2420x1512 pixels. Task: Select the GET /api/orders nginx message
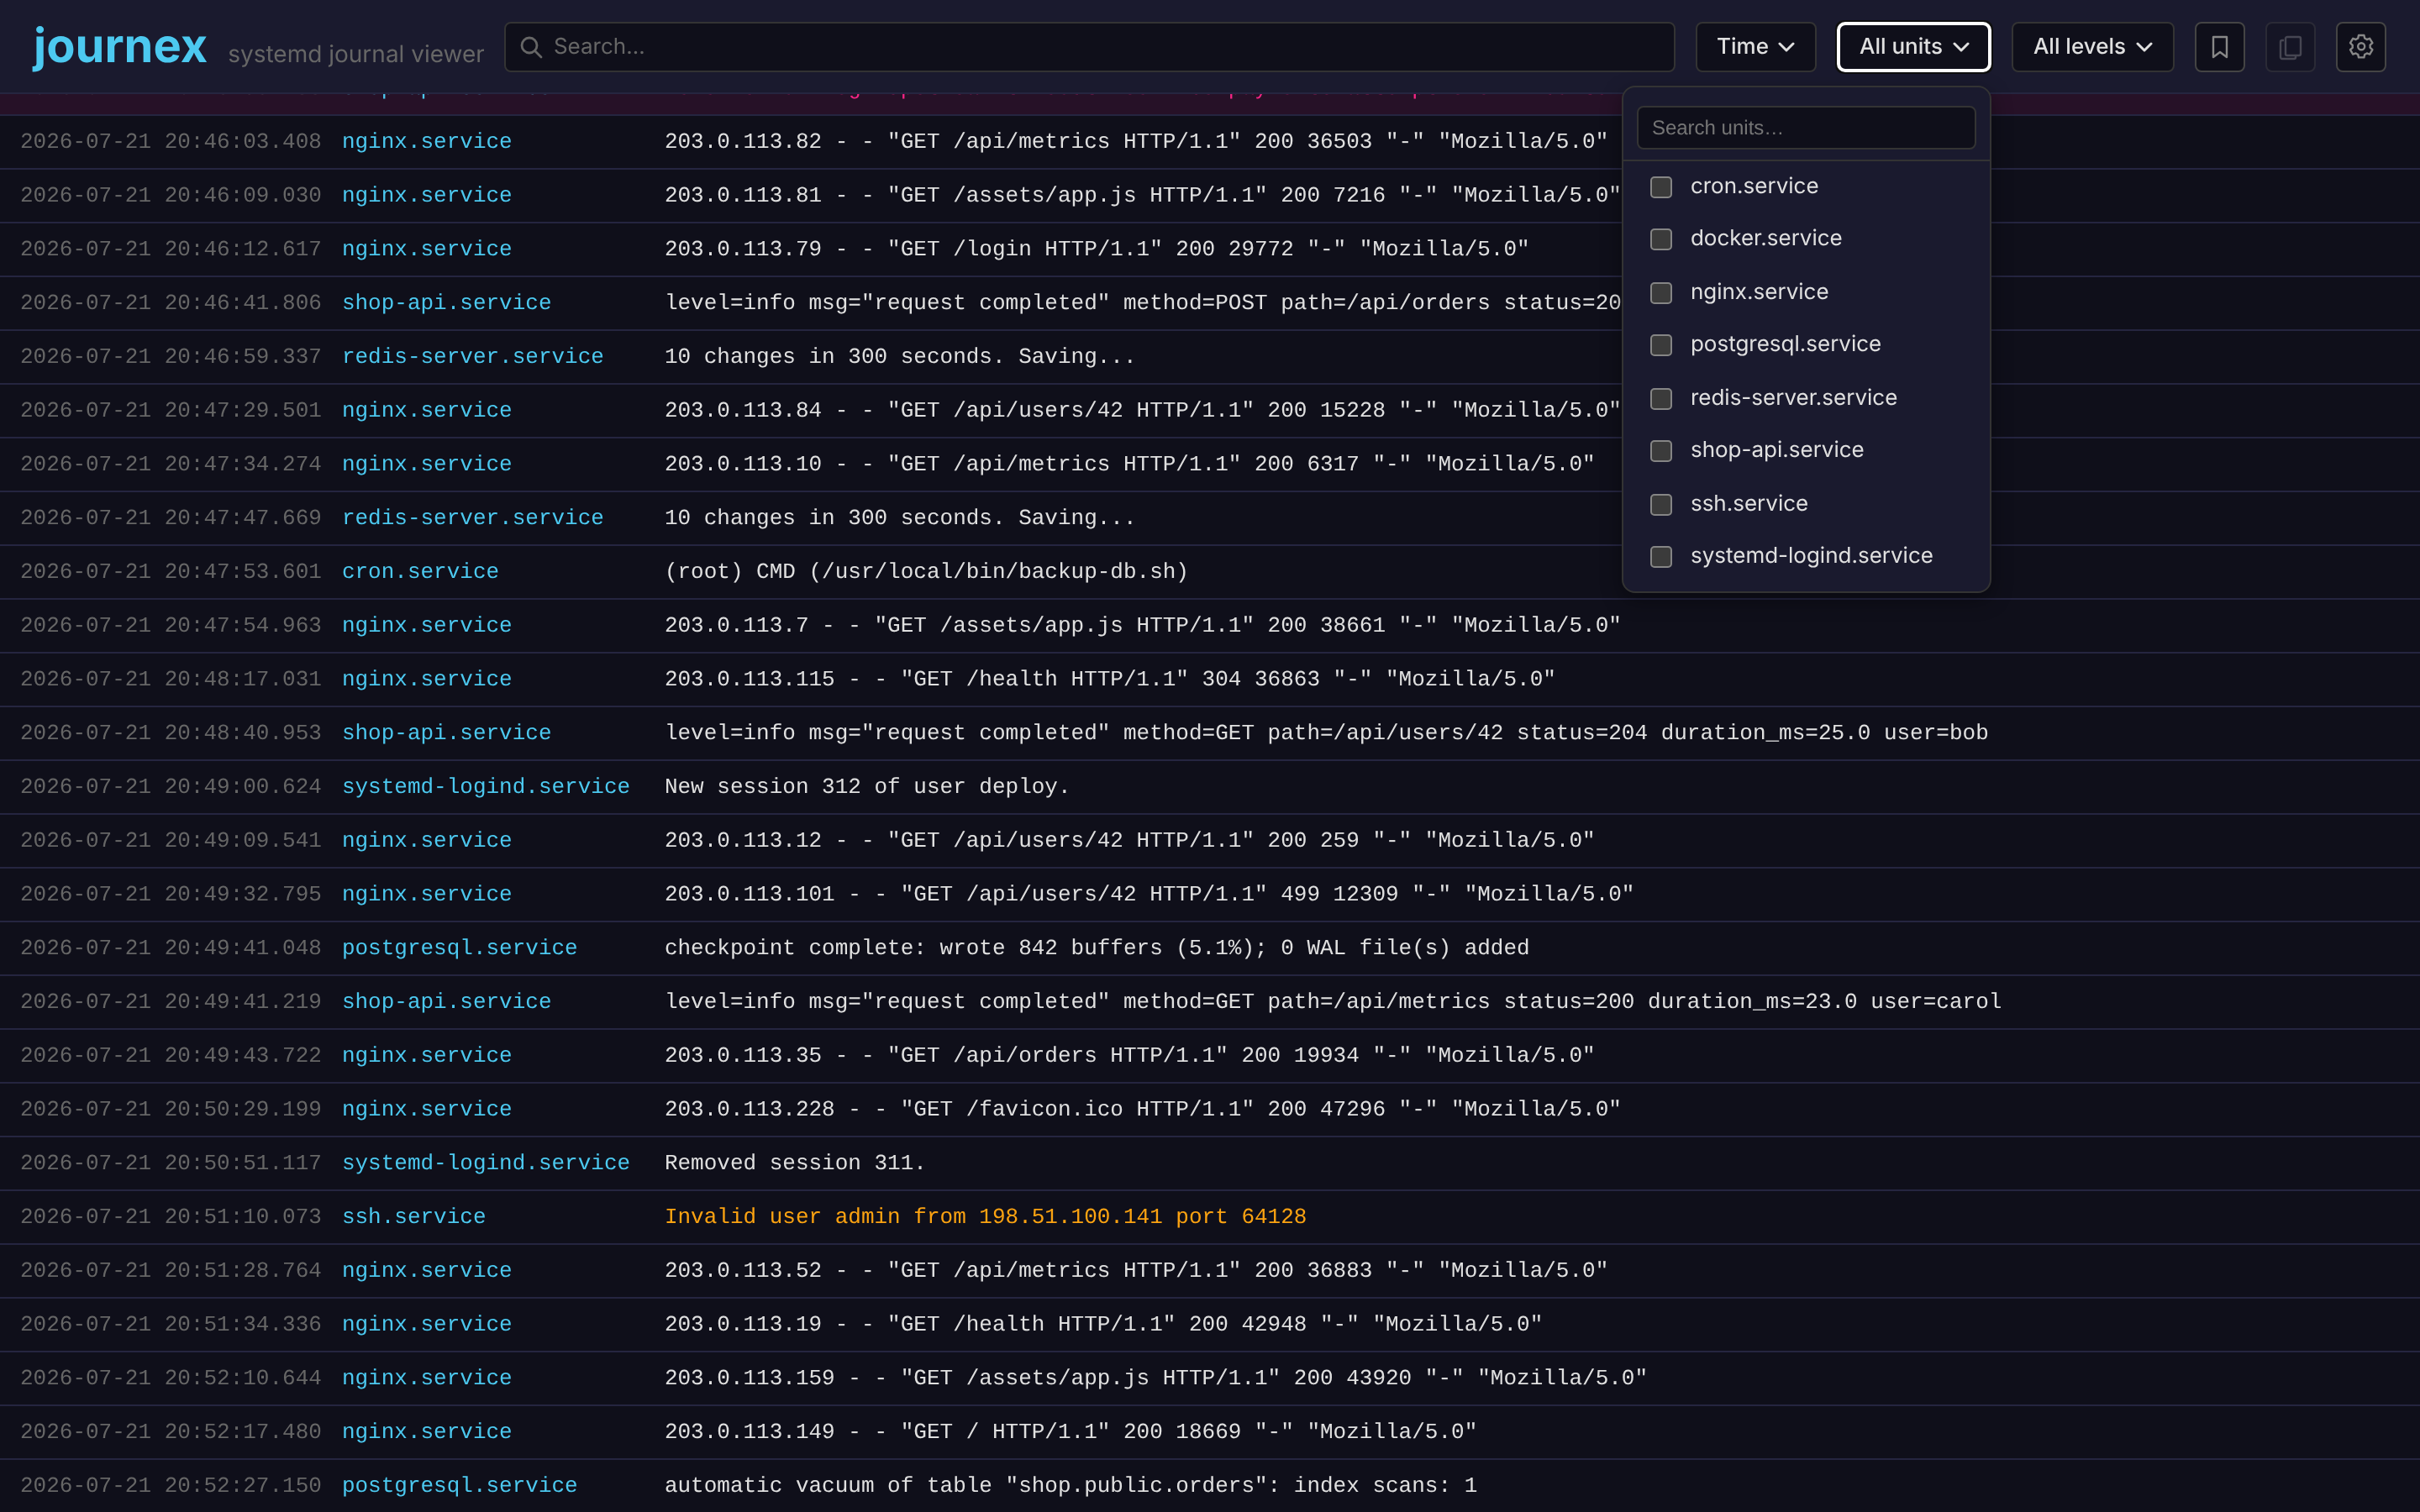tap(1129, 1056)
